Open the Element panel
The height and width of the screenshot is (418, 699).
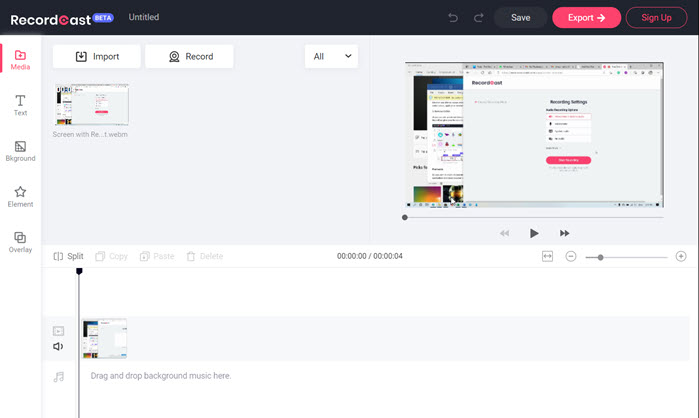tap(20, 197)
